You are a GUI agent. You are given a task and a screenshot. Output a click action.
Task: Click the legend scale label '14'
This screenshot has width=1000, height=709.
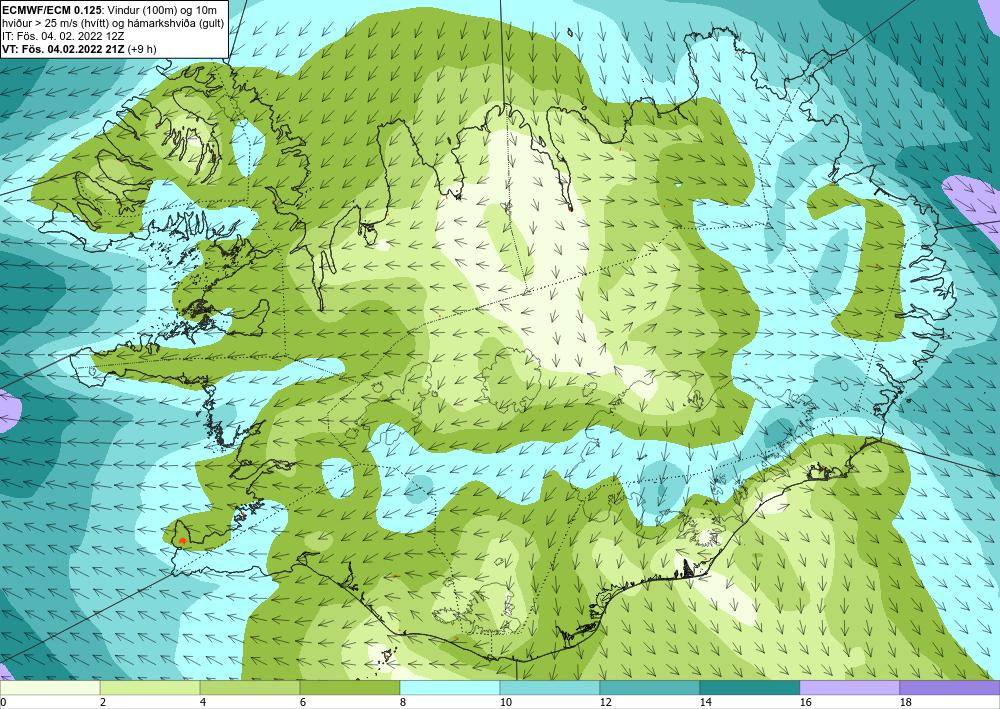pos(706,702)
